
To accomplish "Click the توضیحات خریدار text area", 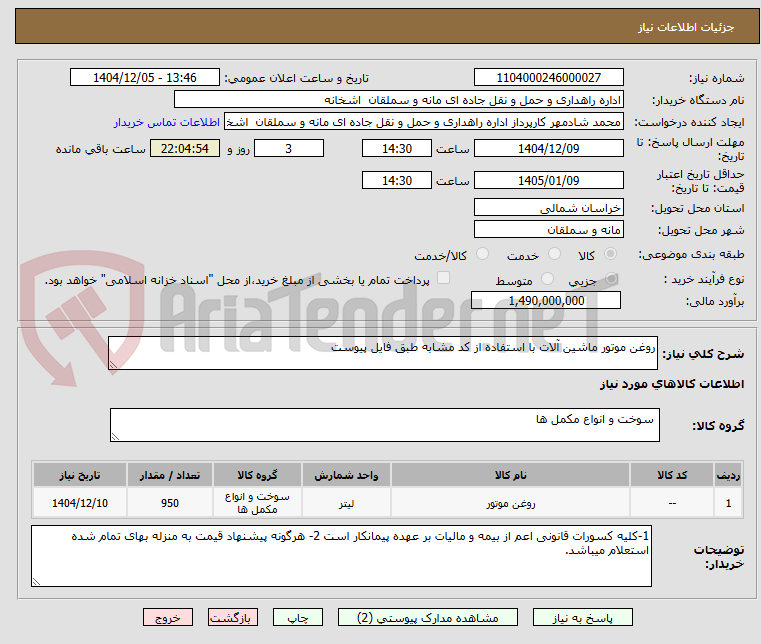I will [341, 556].
